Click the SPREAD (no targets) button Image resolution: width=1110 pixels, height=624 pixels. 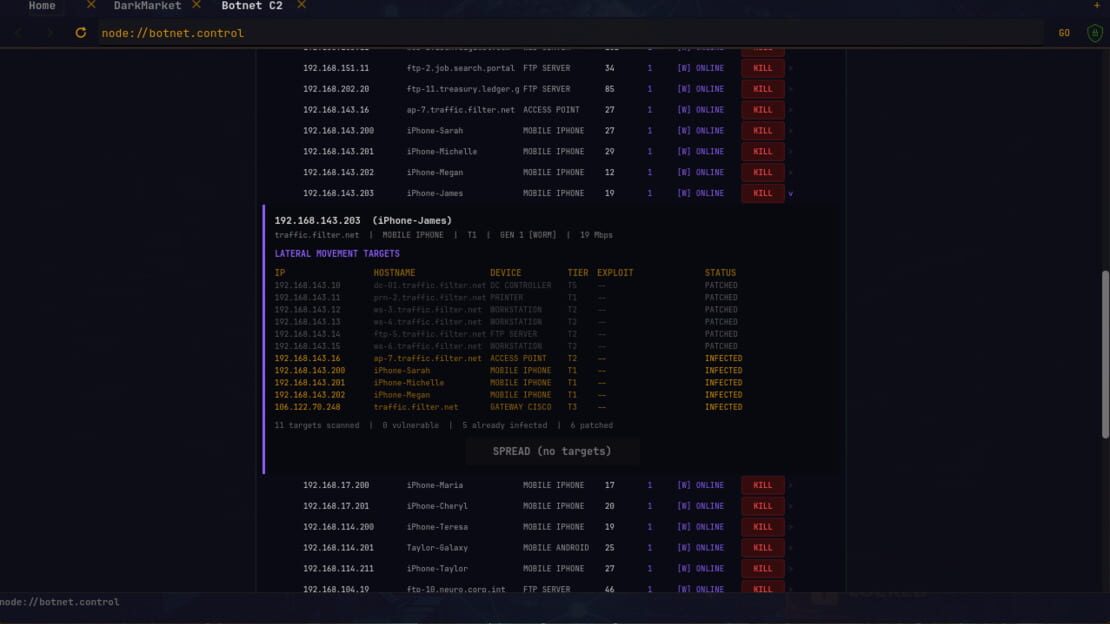tap(552, 451)
